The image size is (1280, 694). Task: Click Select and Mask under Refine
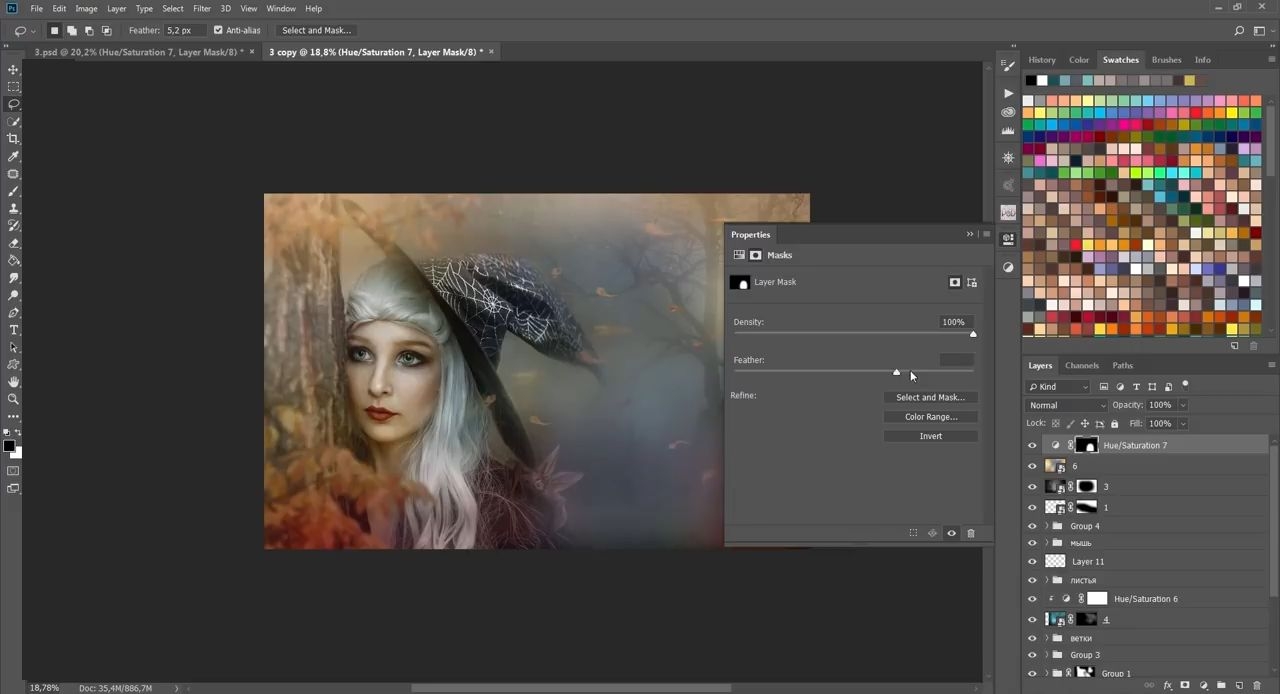[931, 397]
